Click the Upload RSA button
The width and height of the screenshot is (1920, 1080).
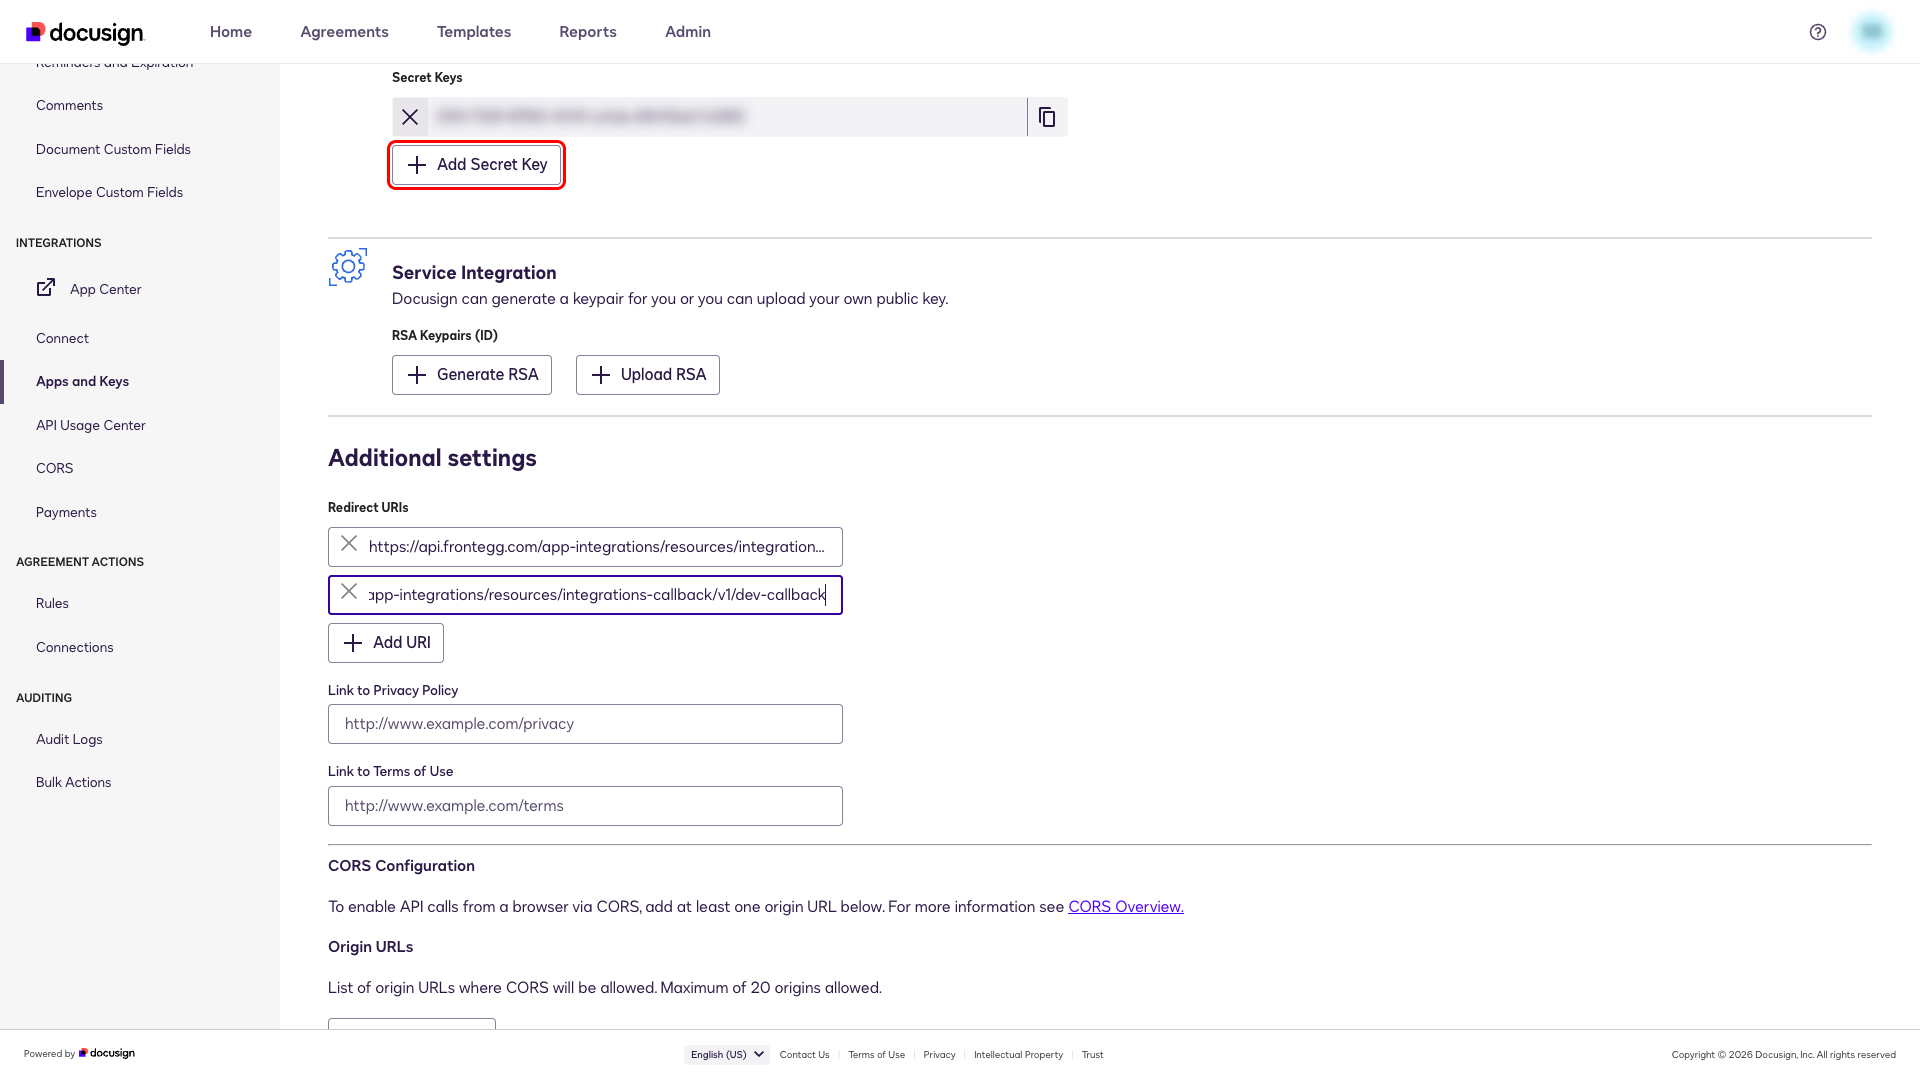coord(648,375)
